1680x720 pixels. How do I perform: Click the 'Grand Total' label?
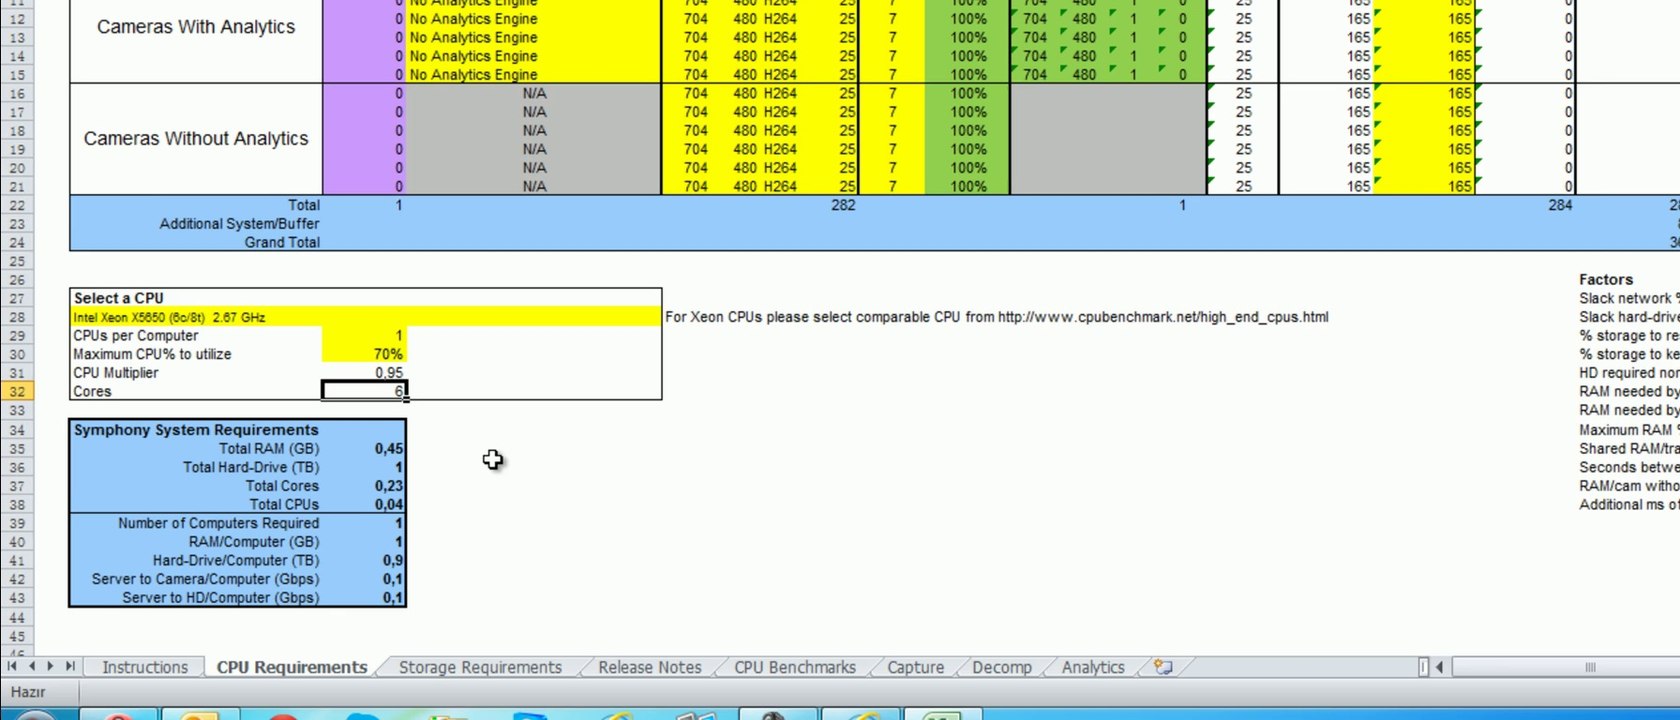click(282, 242)
